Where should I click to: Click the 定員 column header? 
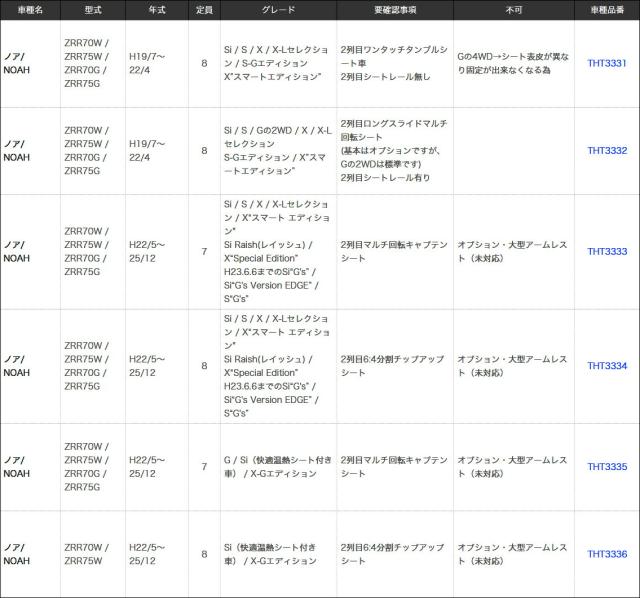(204, 10)
